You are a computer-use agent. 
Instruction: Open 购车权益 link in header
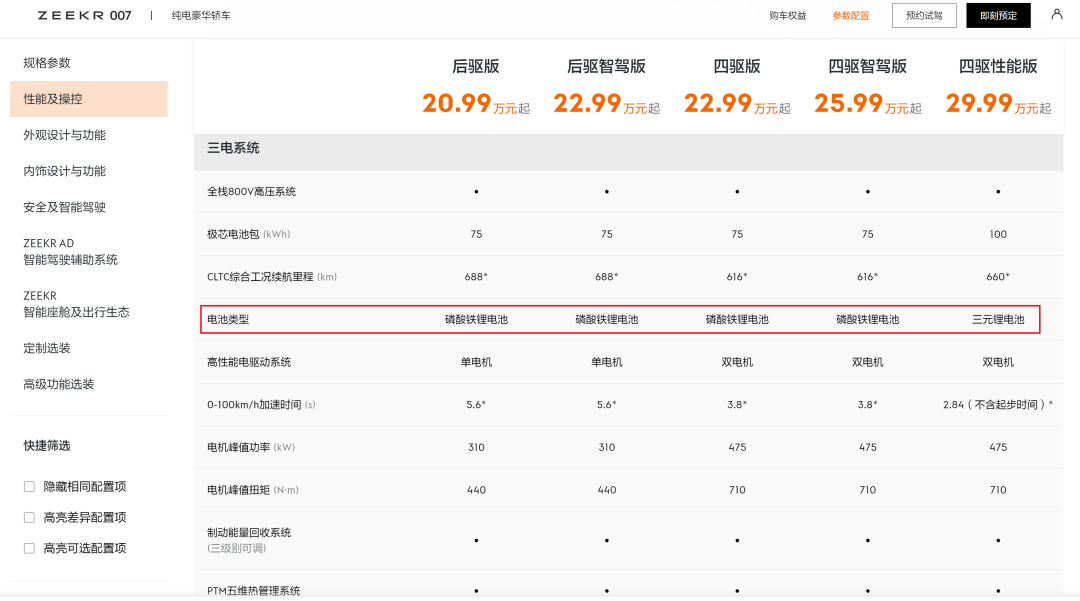787,16
